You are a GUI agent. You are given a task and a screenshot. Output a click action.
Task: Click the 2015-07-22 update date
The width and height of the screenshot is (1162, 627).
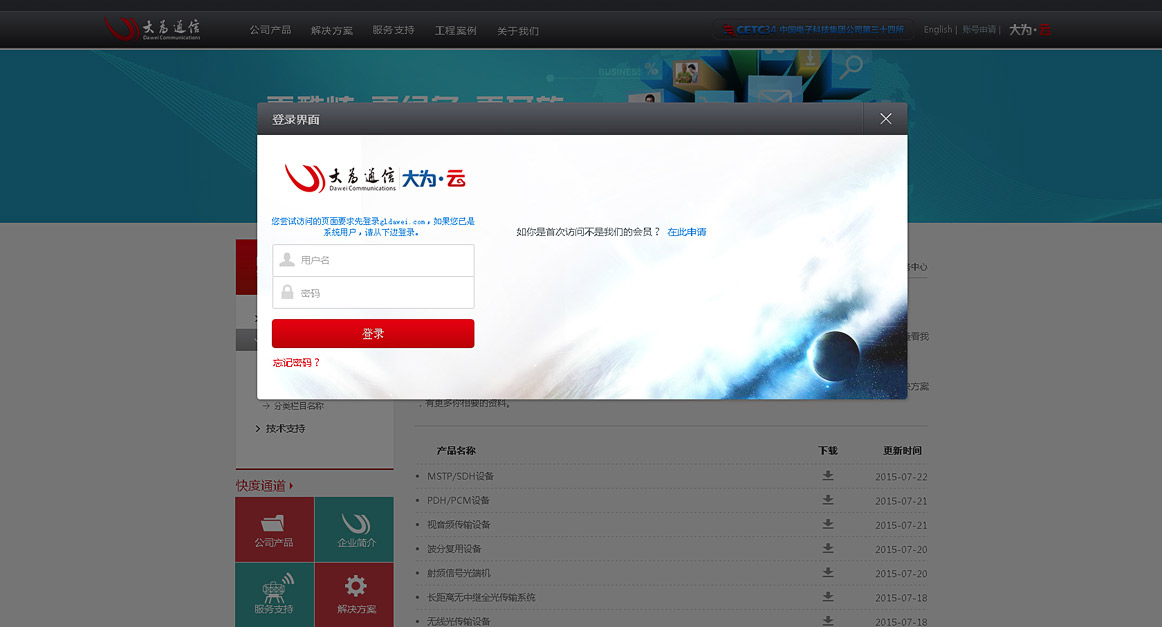[x=901, y=477]
